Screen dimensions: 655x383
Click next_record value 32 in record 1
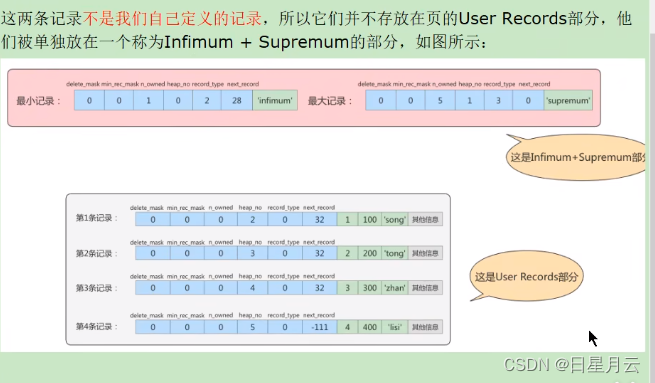pos(320,219)
